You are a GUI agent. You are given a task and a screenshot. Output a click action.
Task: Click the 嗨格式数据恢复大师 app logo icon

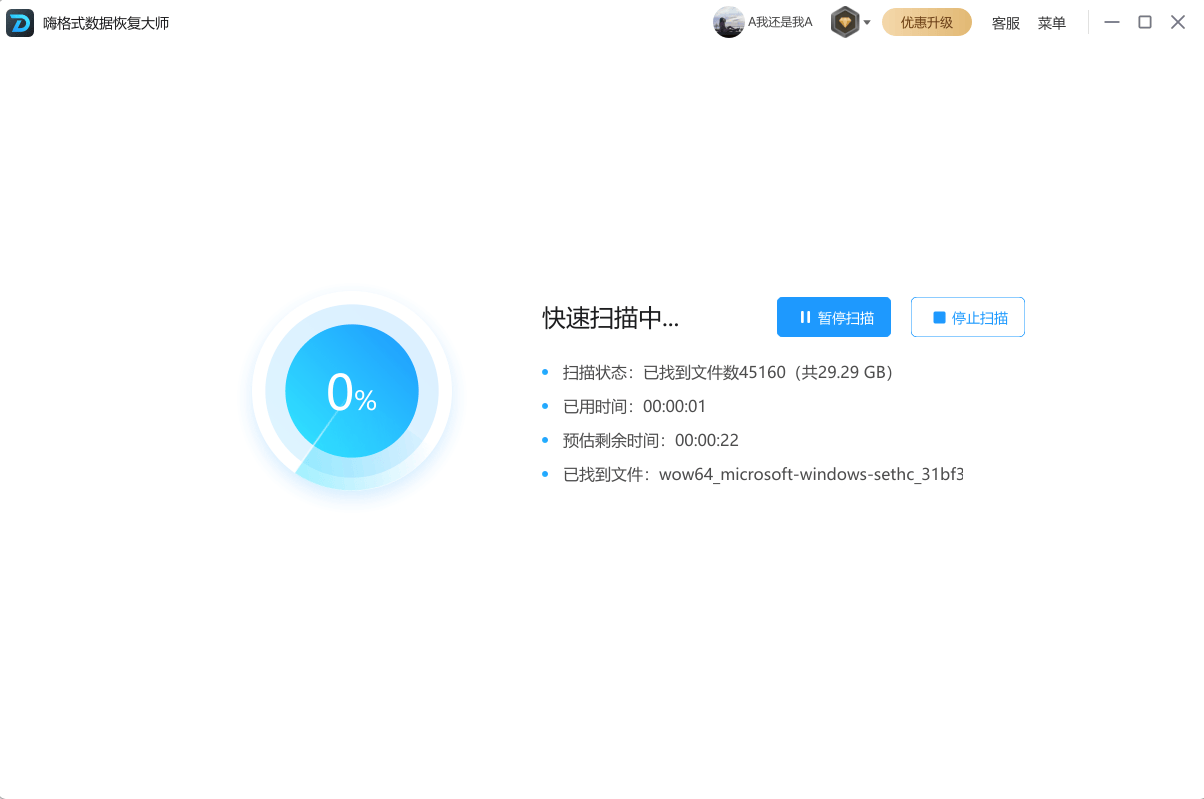(x=19, y=22)
